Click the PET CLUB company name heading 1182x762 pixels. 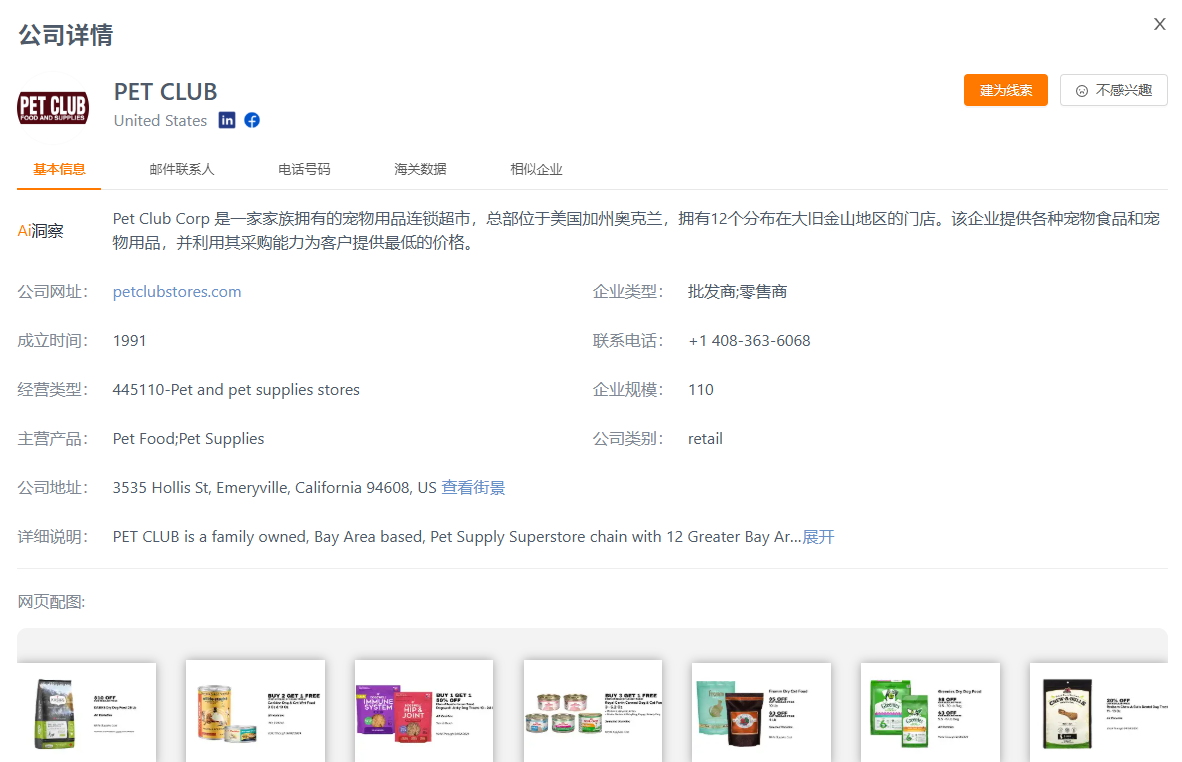pyautogui.click(x=166, y=92)
